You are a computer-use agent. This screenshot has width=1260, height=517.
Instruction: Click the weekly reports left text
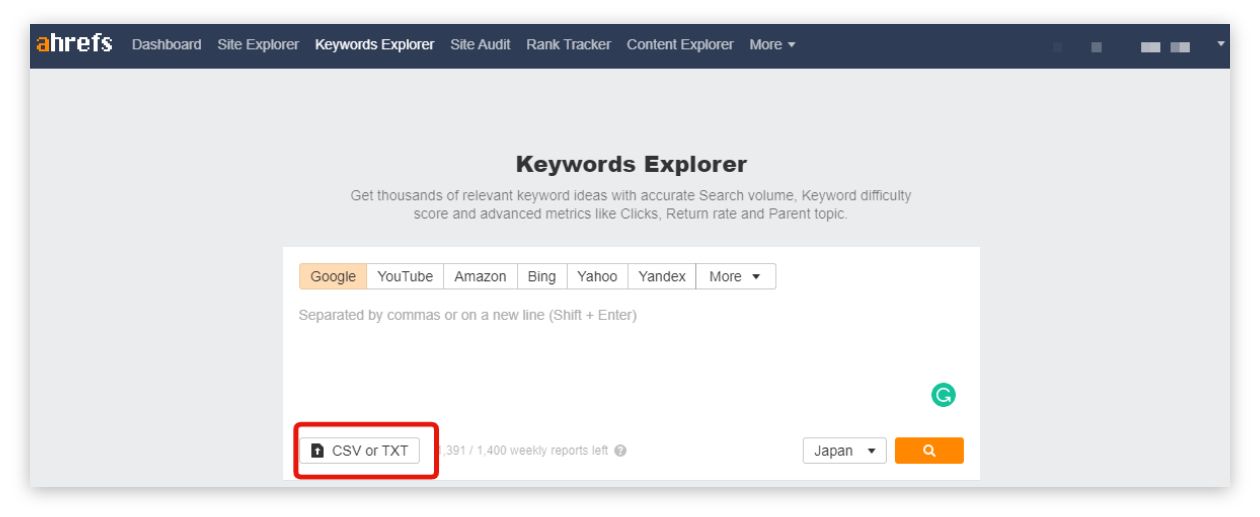(x=525, y=451)
